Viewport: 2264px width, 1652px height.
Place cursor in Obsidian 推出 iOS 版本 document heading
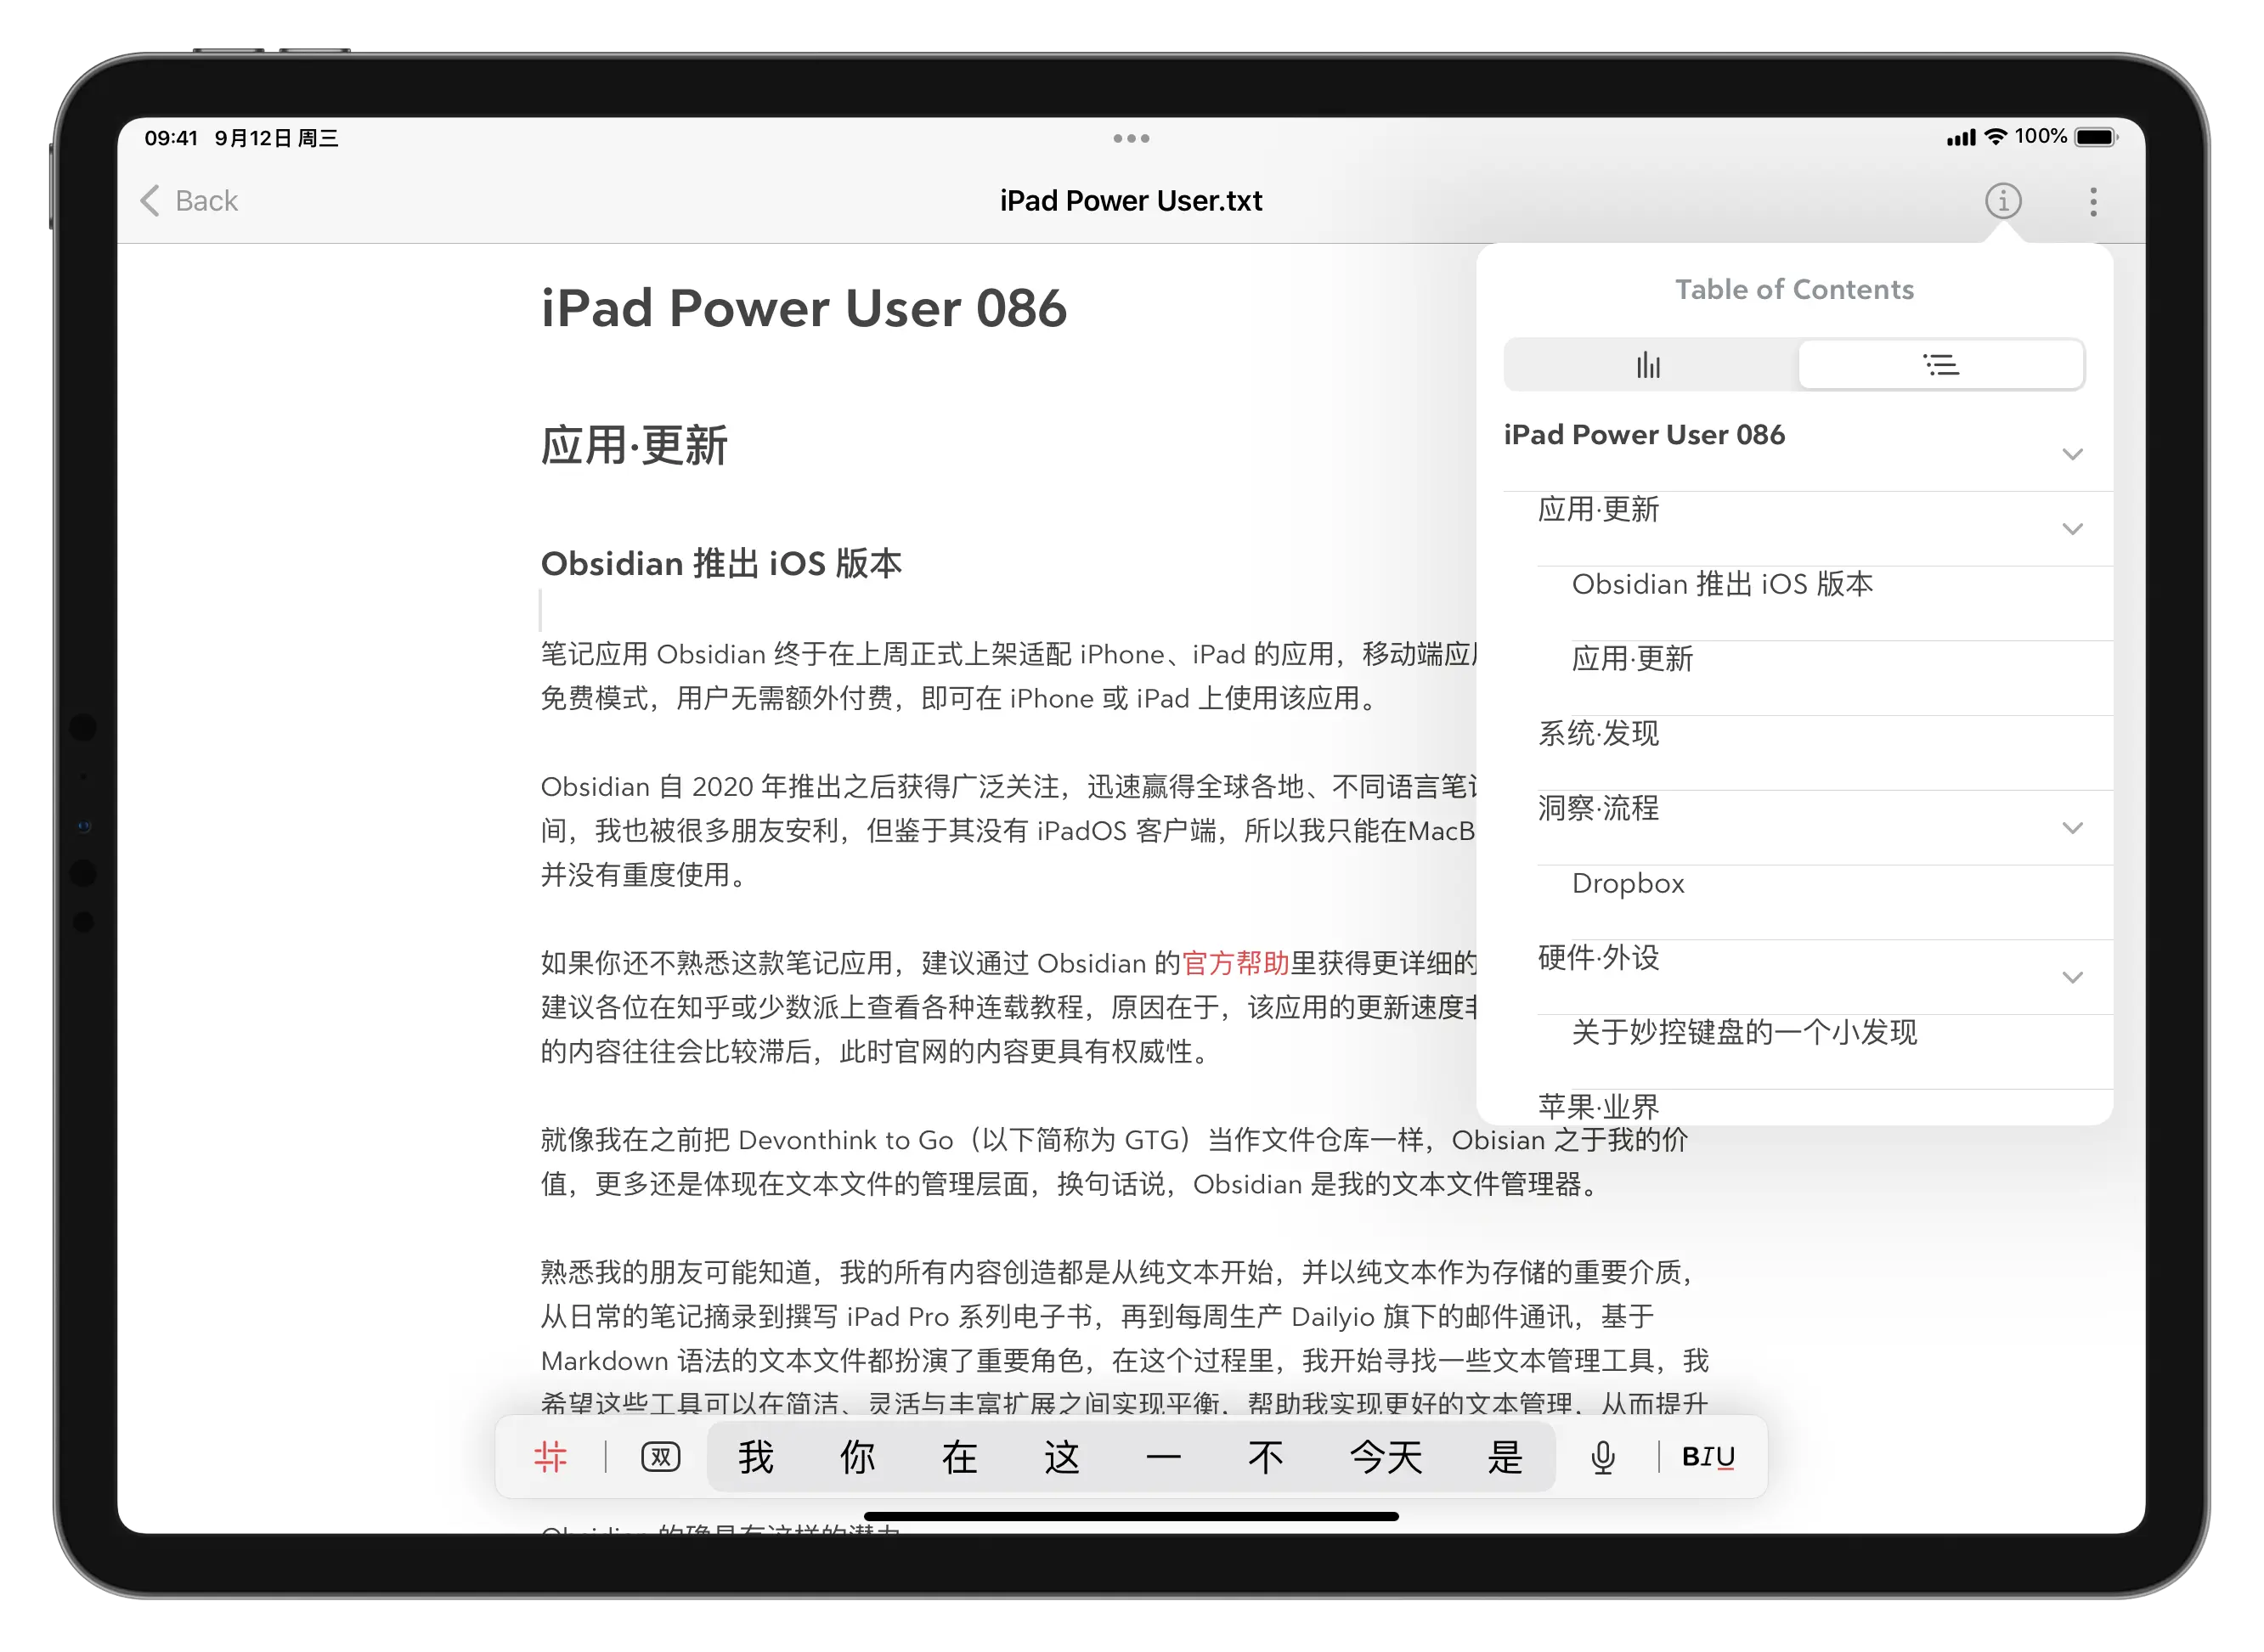[x=721, y=563]
